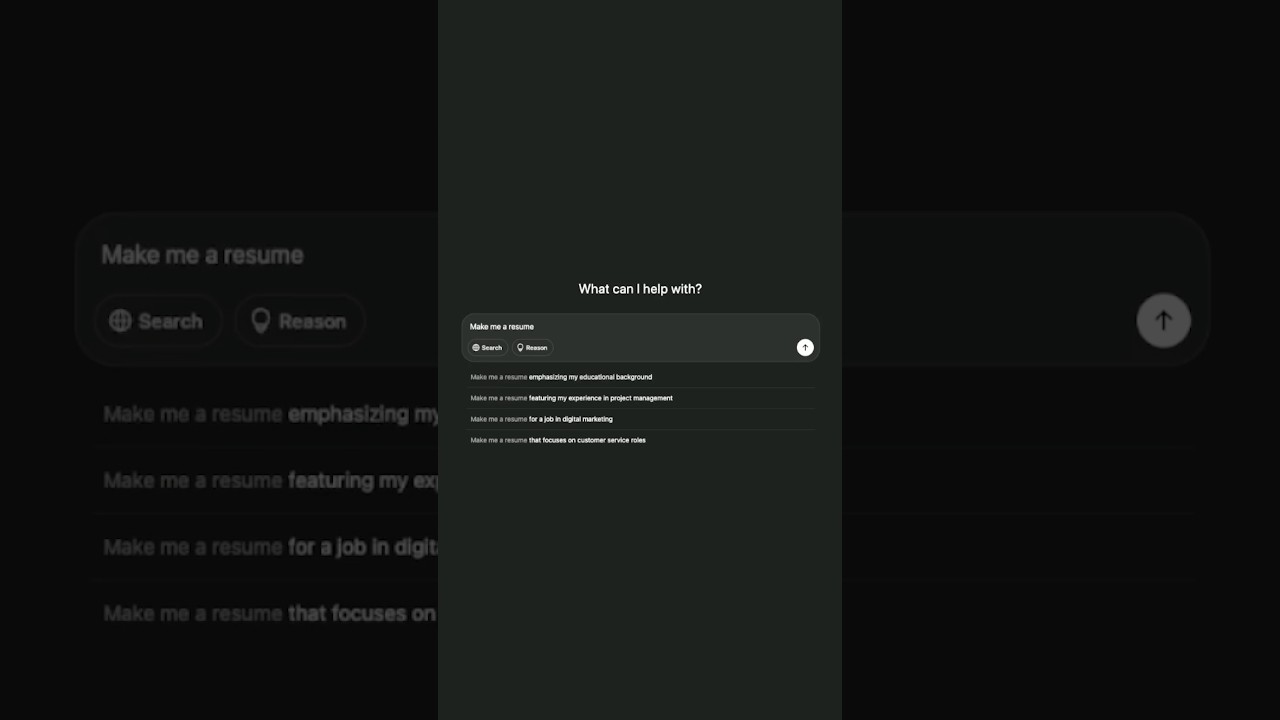Select suggestion 'featuring my experience in project management'
This screenshot has width=1280, height=720.
point(641,398)
